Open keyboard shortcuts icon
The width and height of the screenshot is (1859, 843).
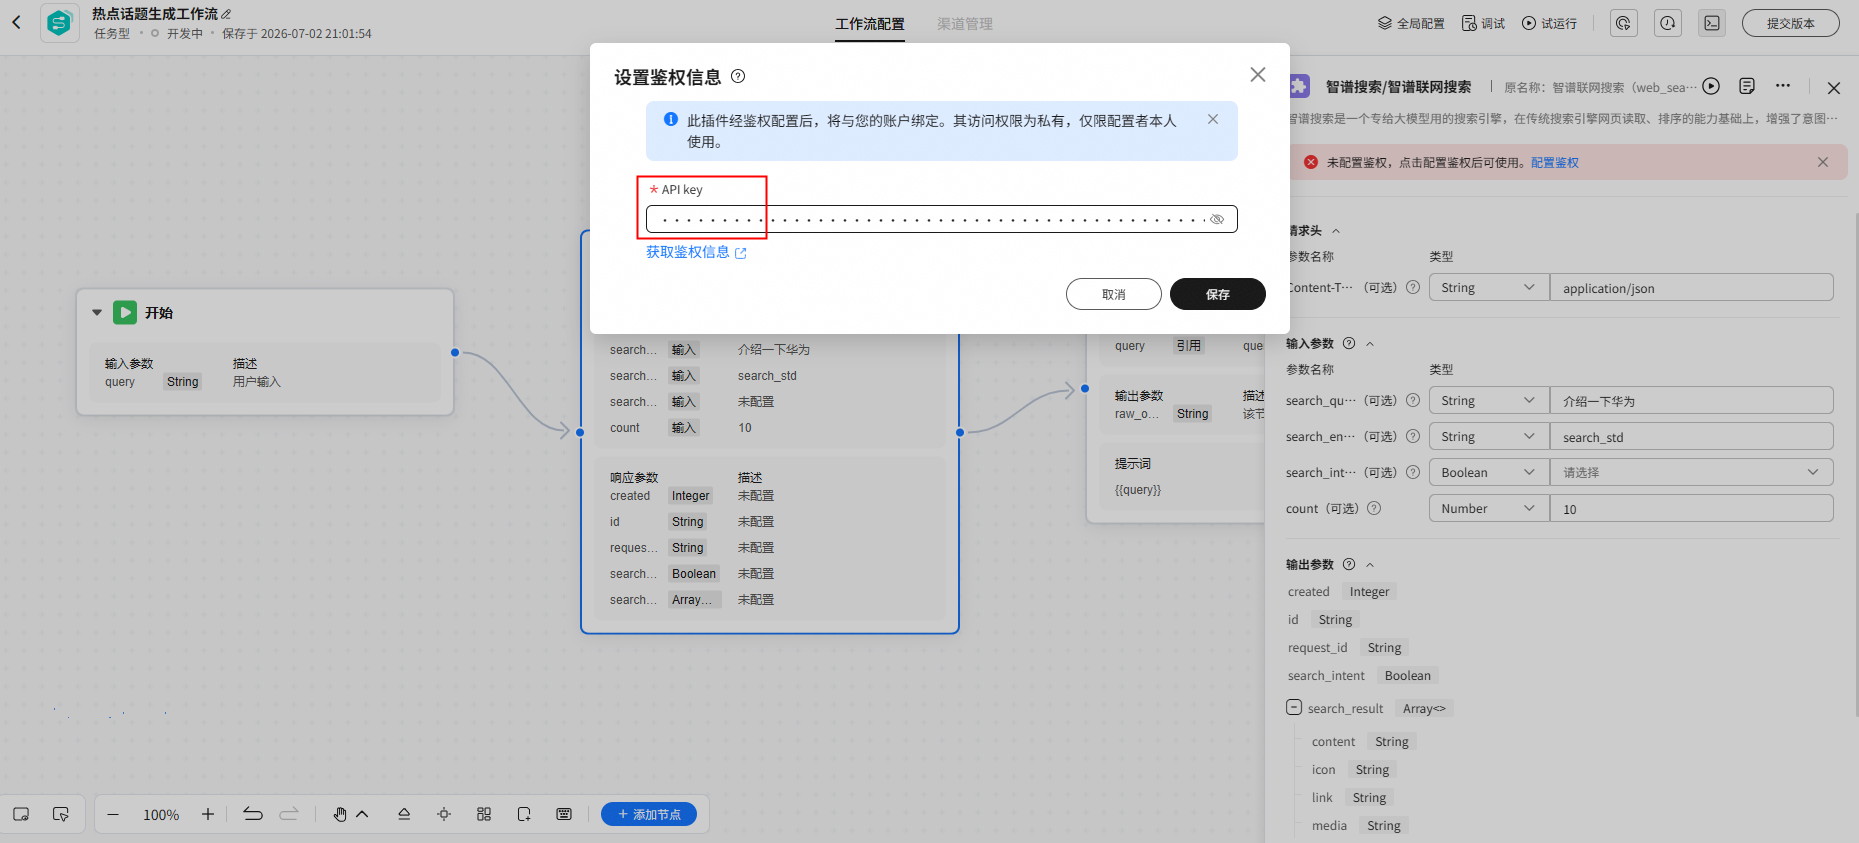[x=564, y=814]
